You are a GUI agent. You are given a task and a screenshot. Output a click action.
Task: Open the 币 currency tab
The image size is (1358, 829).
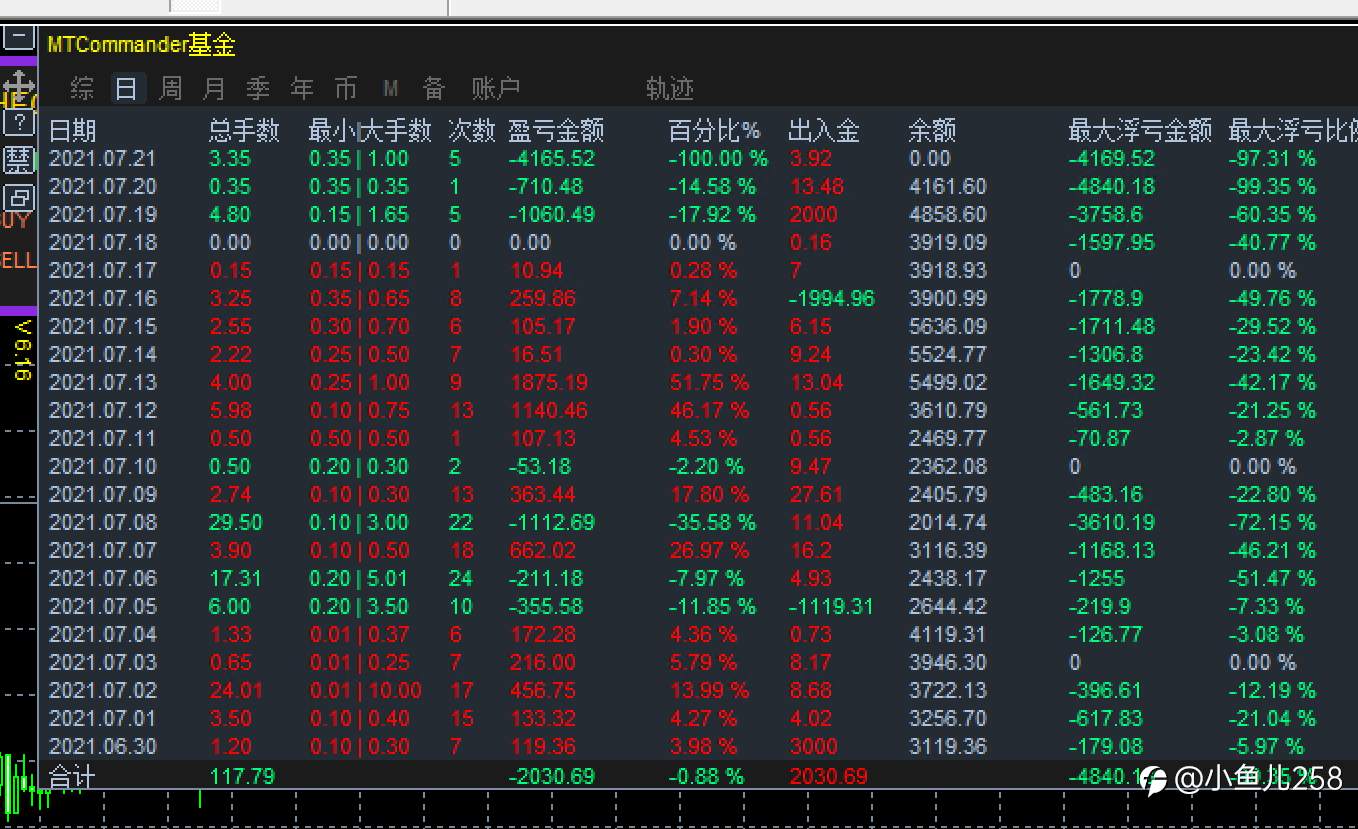(346, 89)
